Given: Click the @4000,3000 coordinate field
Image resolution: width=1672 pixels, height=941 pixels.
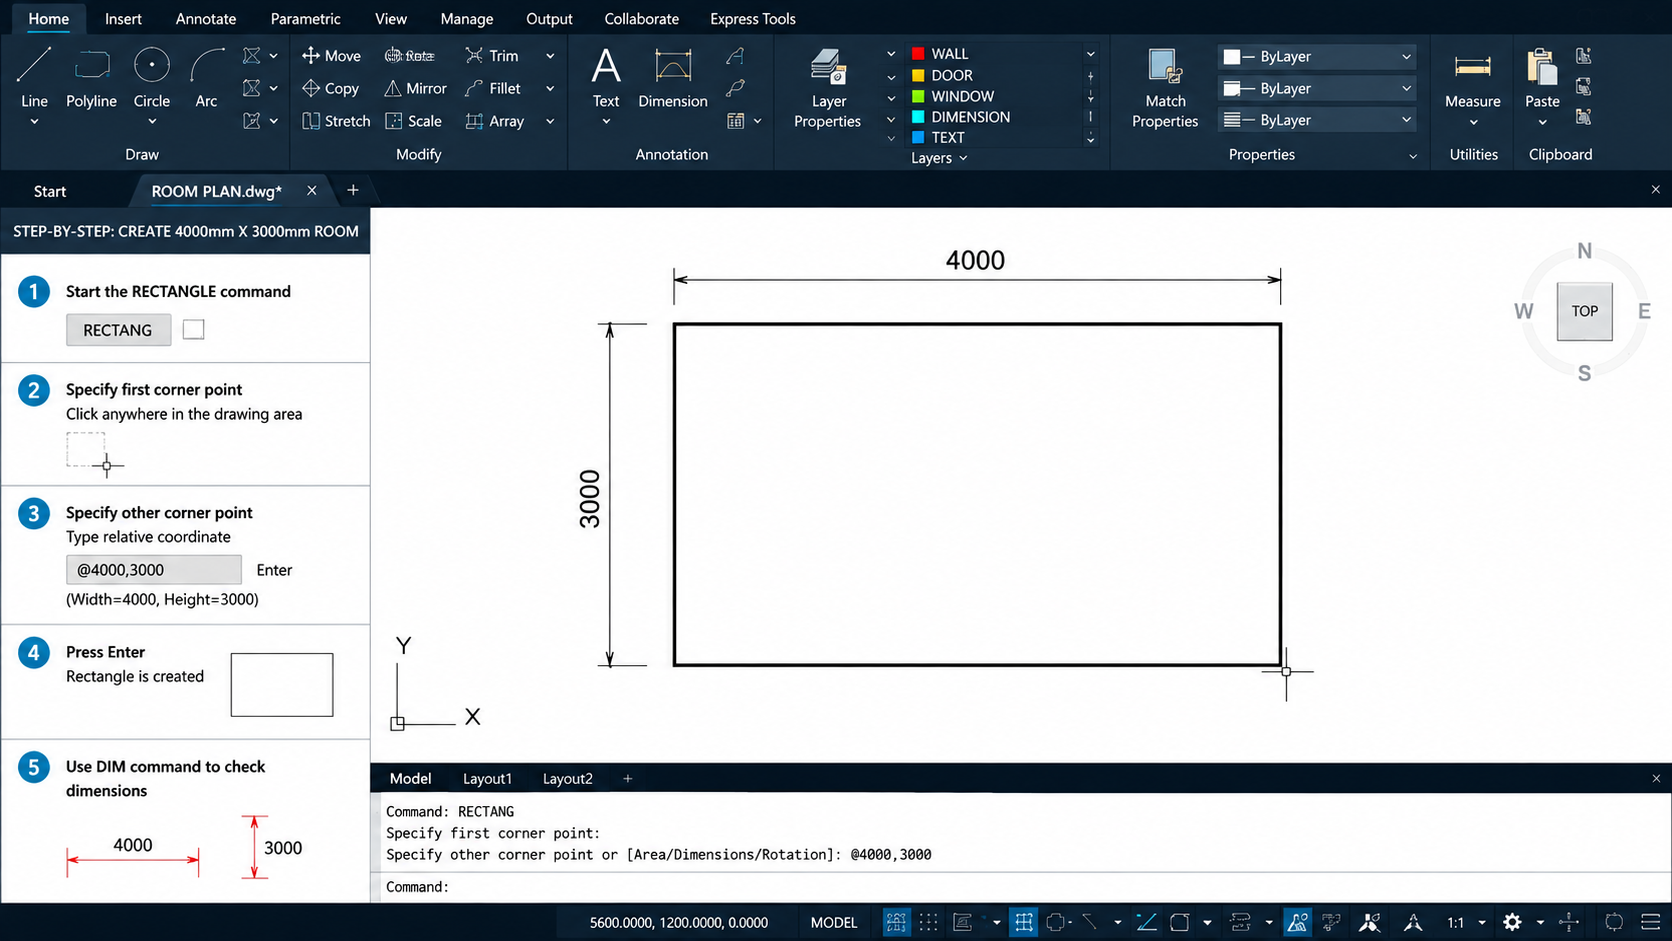Looking at the screenshot, I should tap(154, 570).
